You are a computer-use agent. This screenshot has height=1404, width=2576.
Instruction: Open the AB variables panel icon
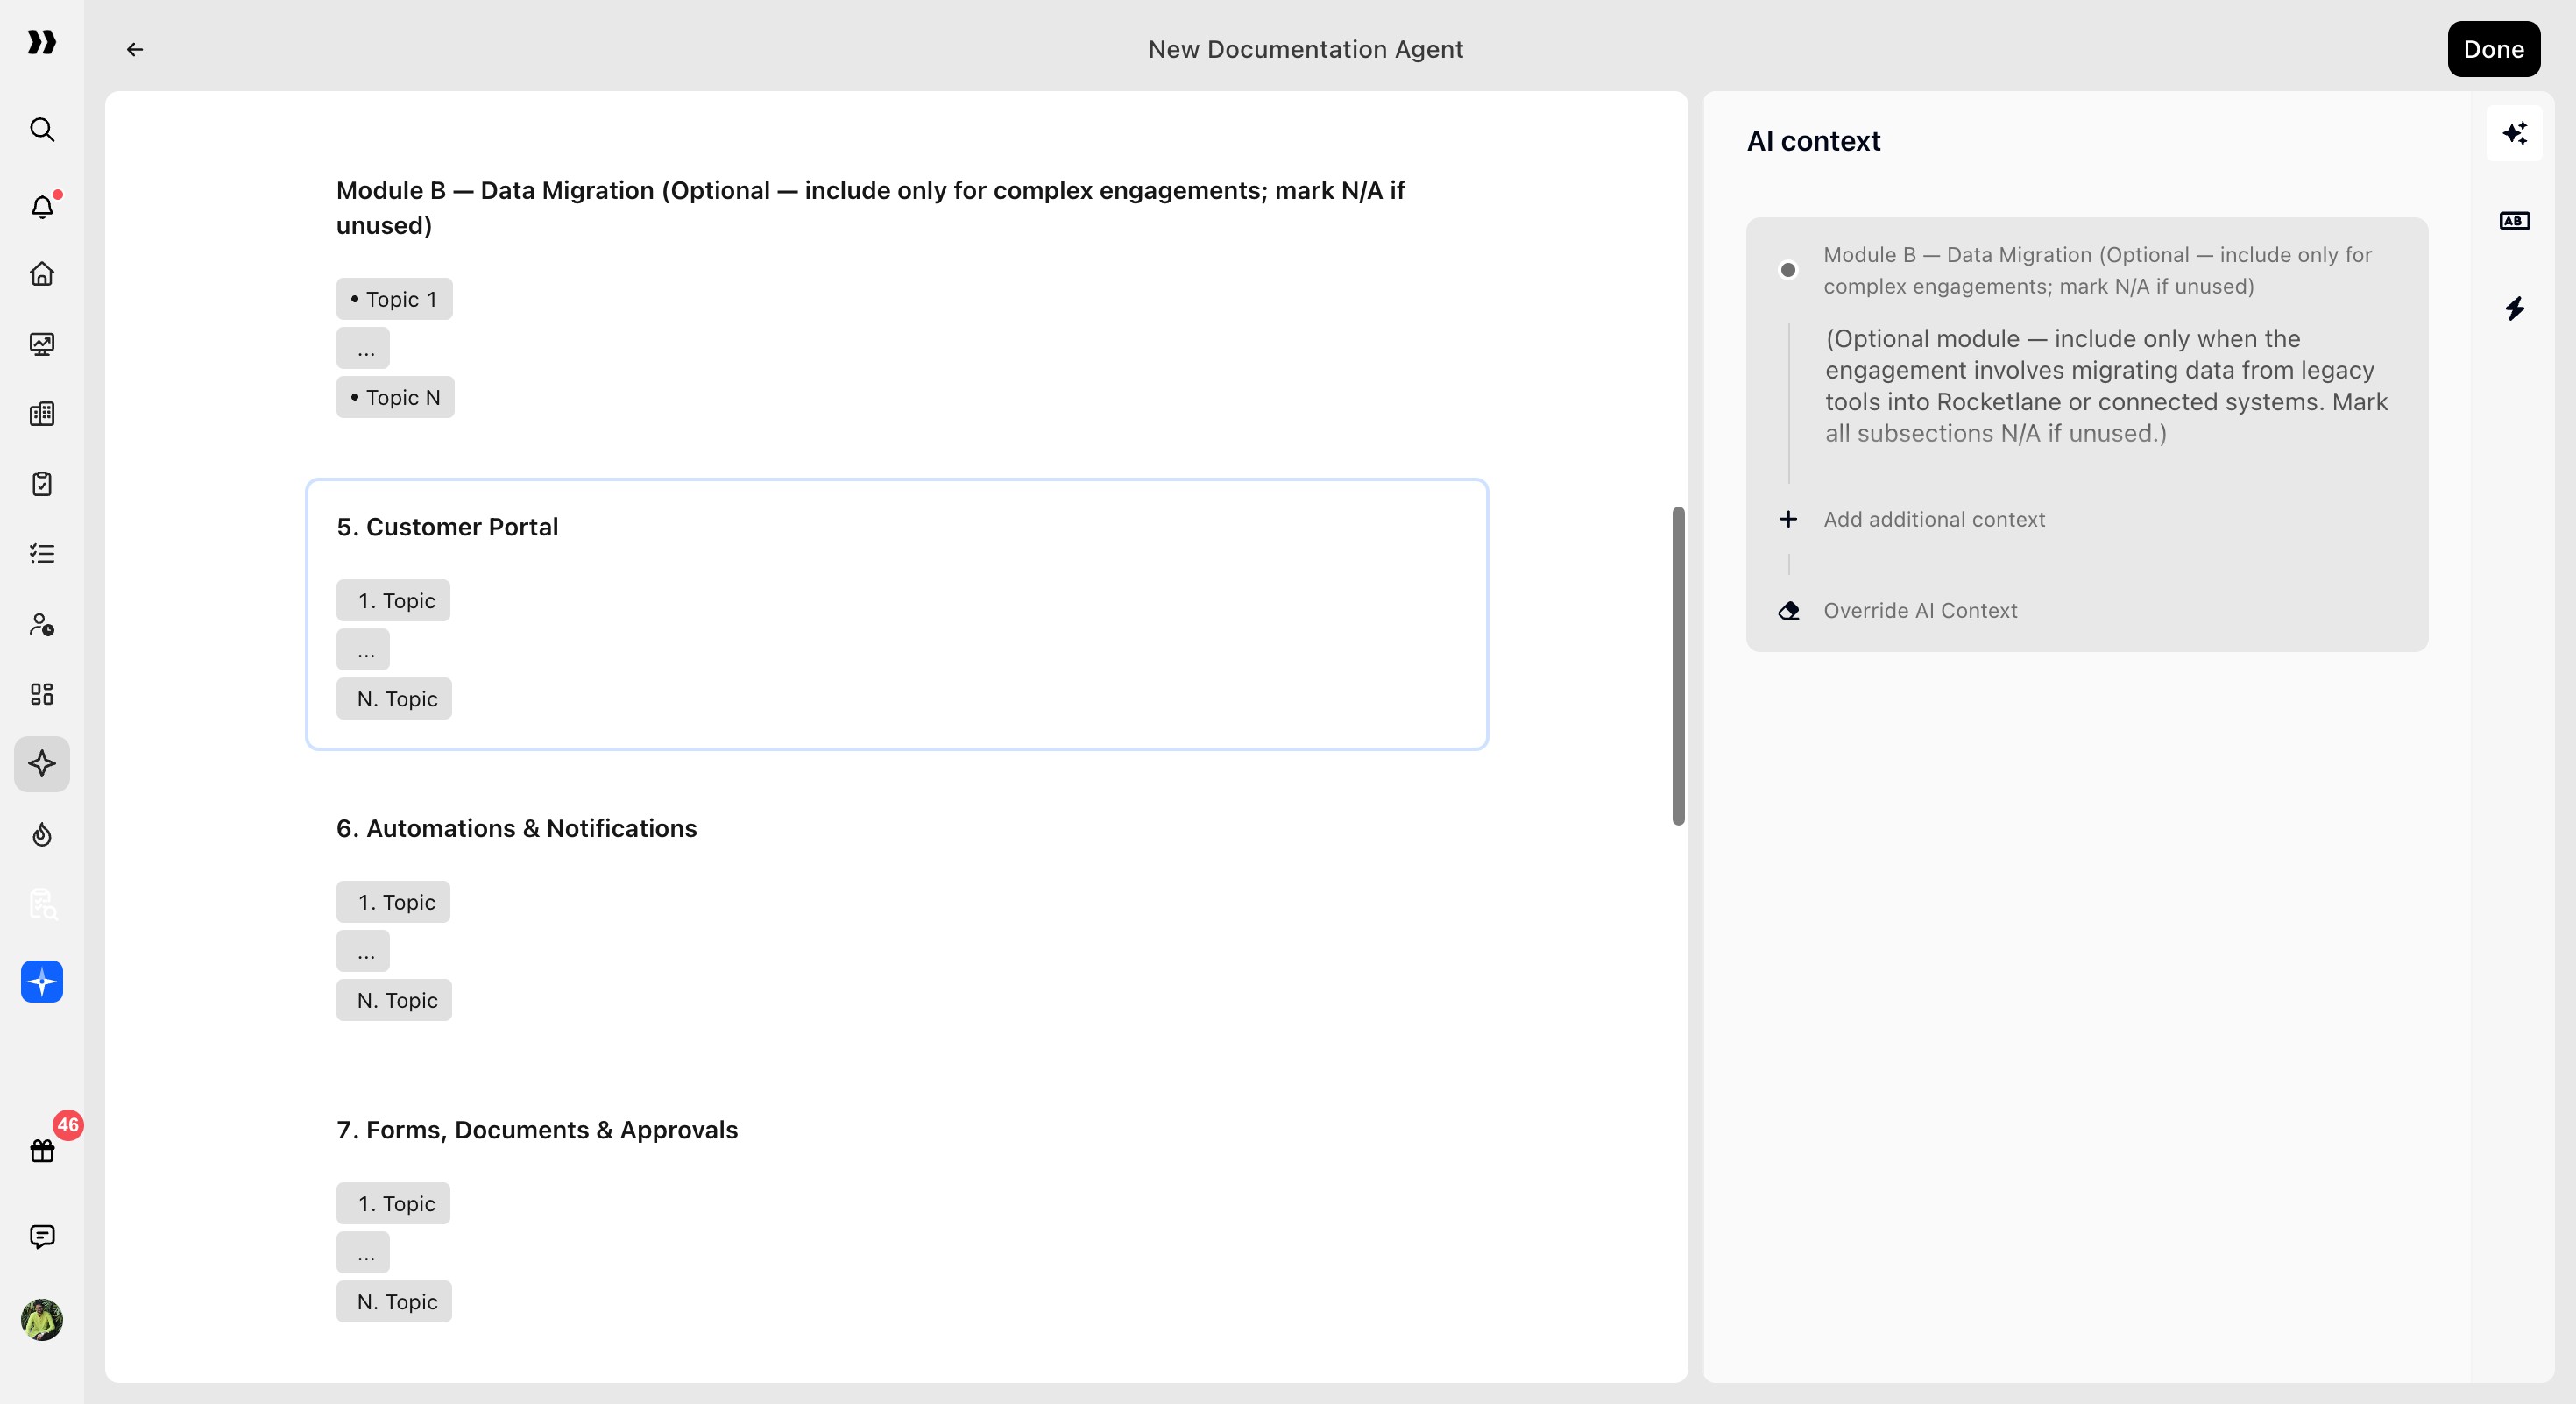point(2514,221)
